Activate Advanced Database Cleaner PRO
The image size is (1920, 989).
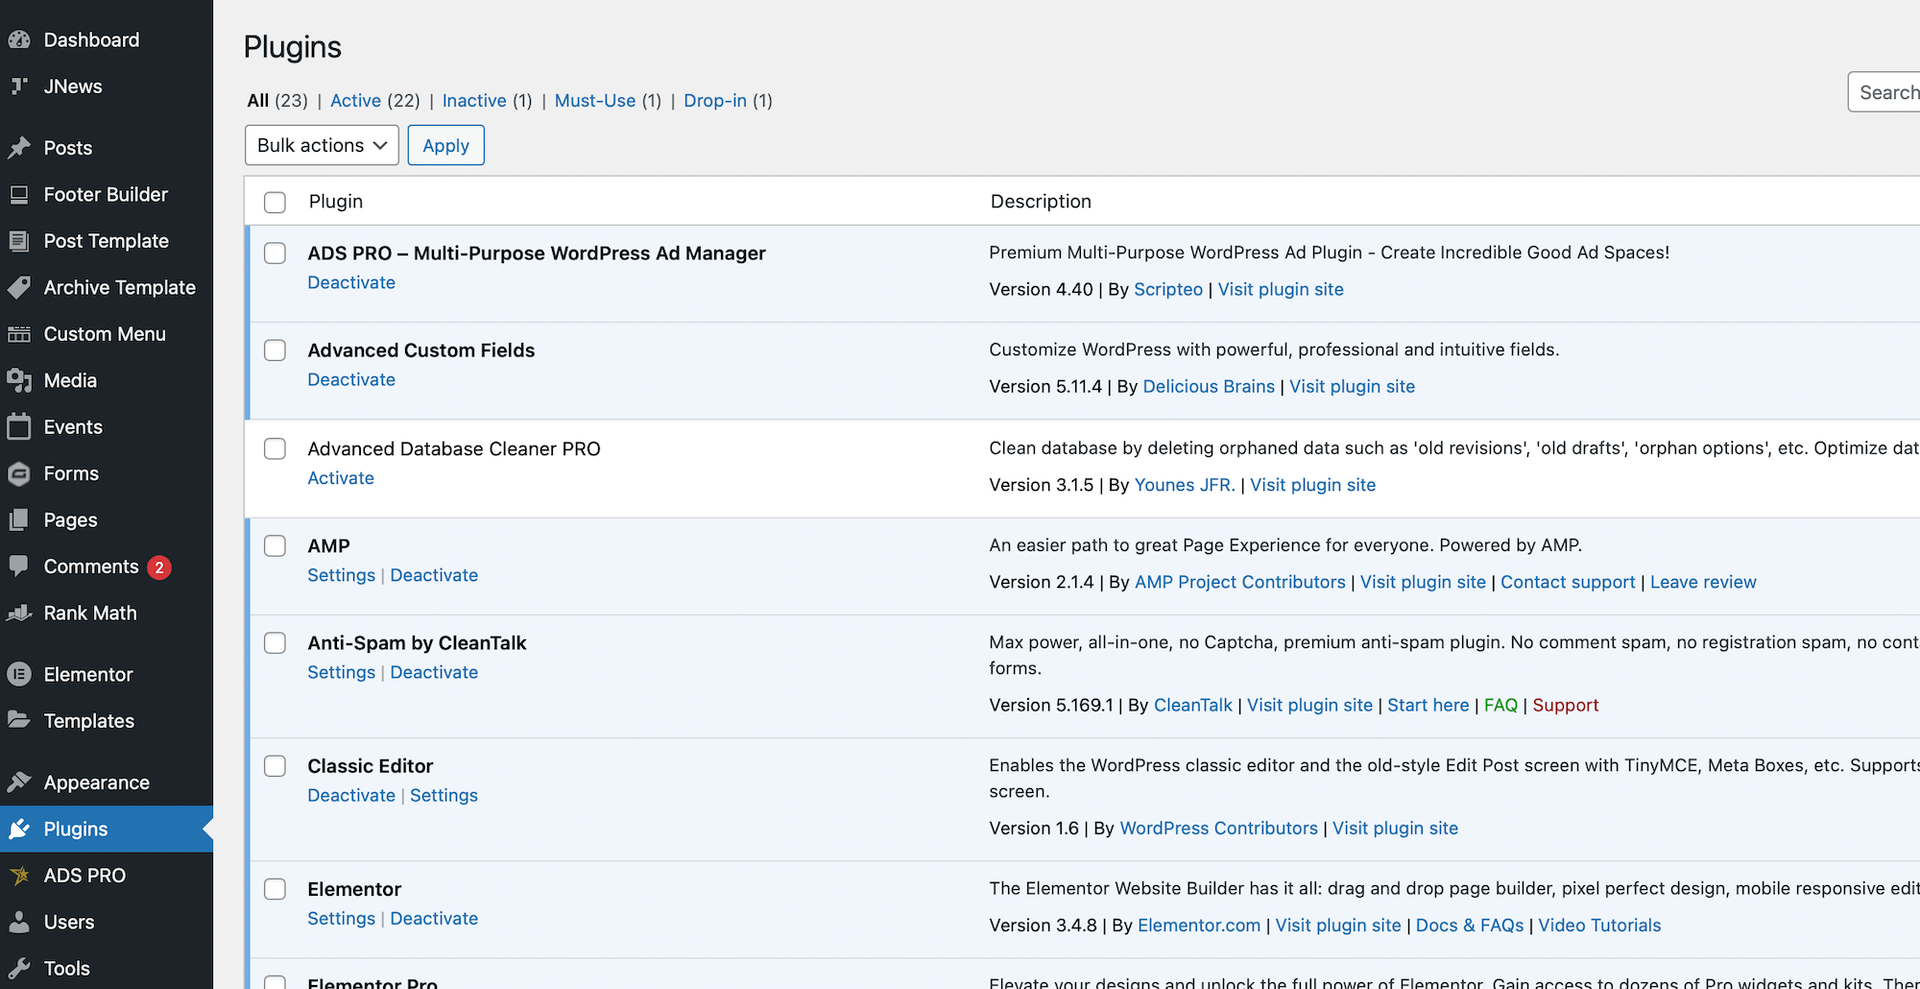click(340, 479)
